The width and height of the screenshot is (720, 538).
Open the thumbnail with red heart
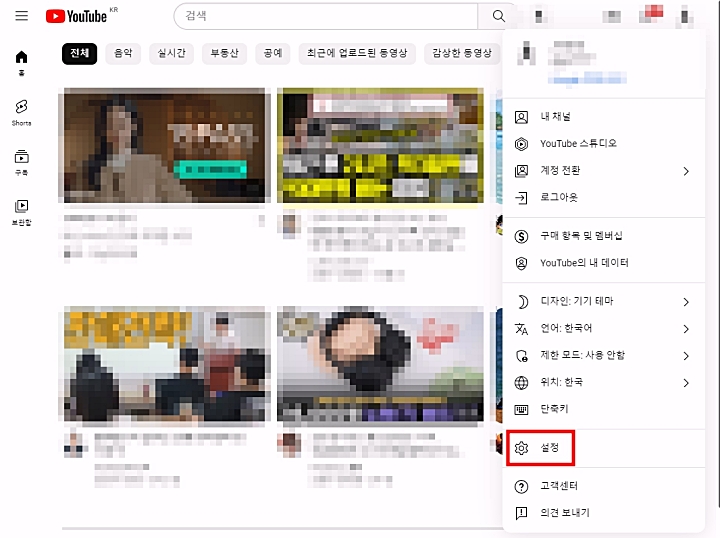[380, 364]
